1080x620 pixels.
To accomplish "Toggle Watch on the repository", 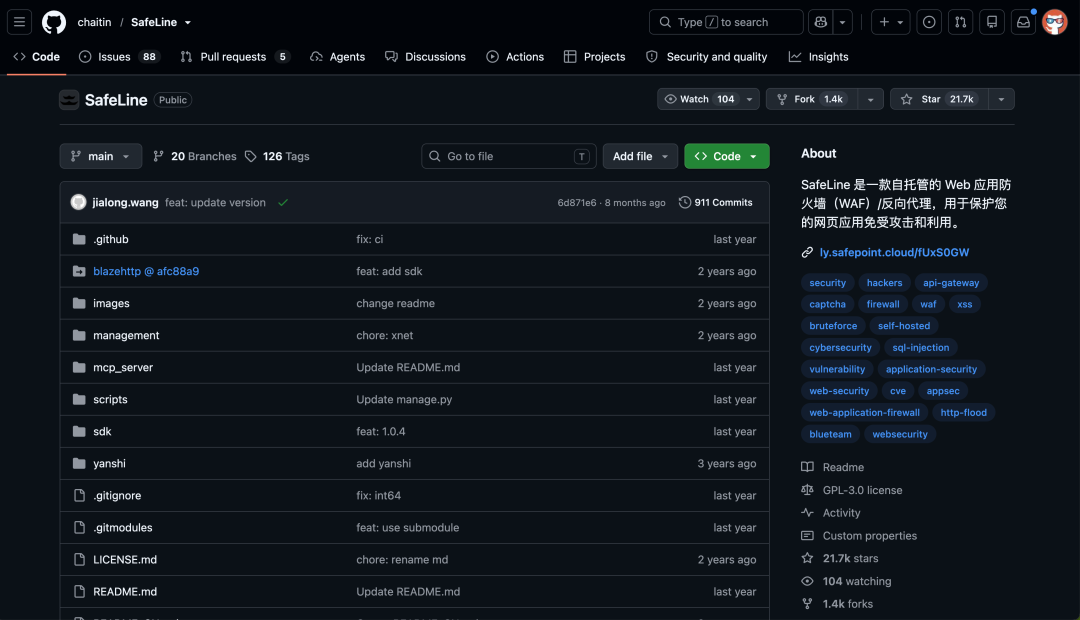I will click(700, 99).
